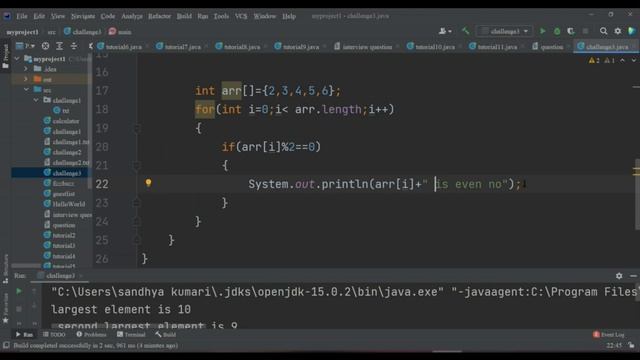Open IDE settings gear in the top toolbar

click(x=618, y=31)
